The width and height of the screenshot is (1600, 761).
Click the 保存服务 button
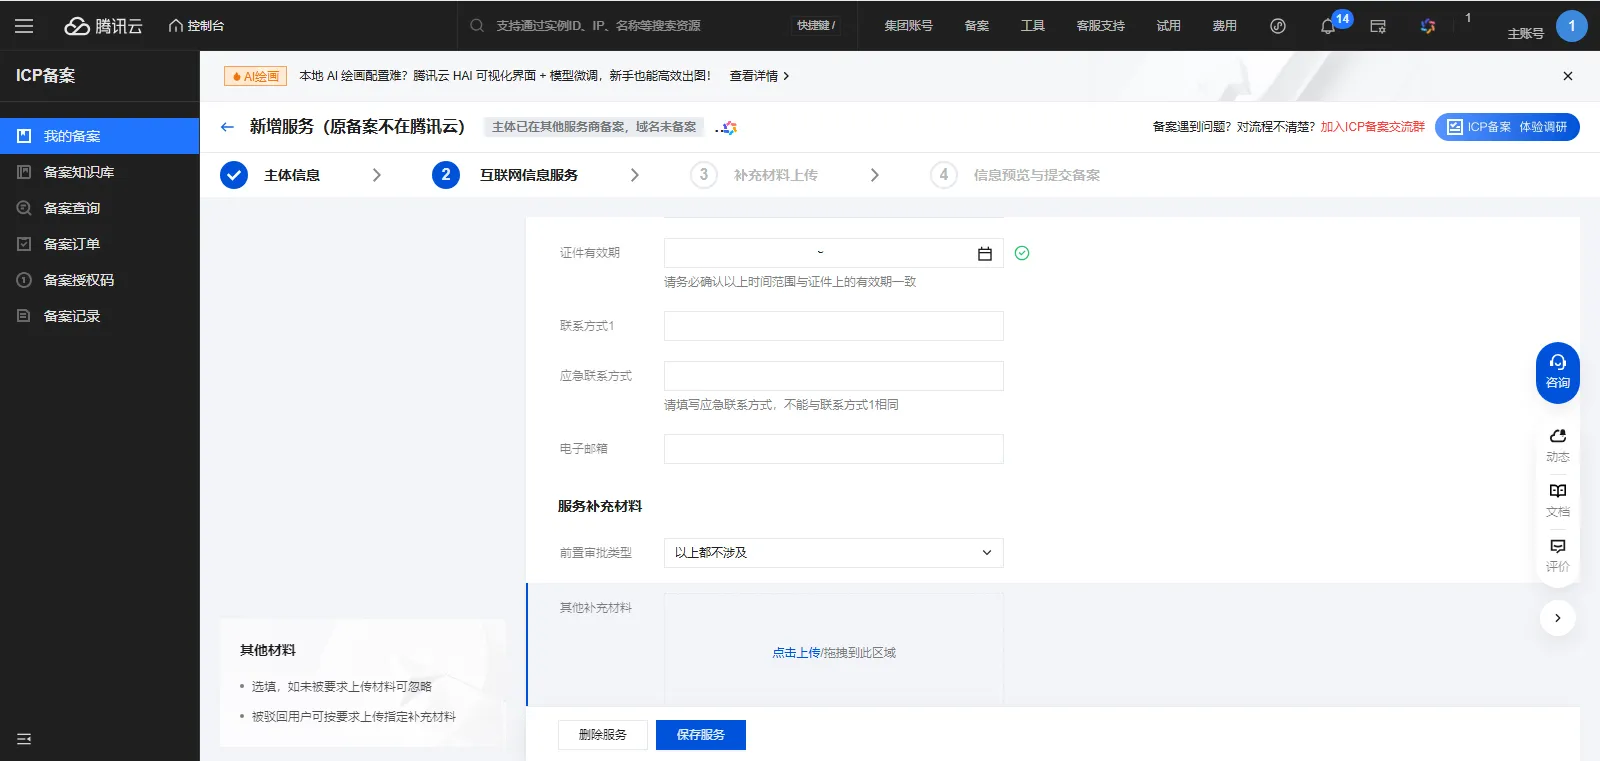pyautogui.click(x=701, y=735)
